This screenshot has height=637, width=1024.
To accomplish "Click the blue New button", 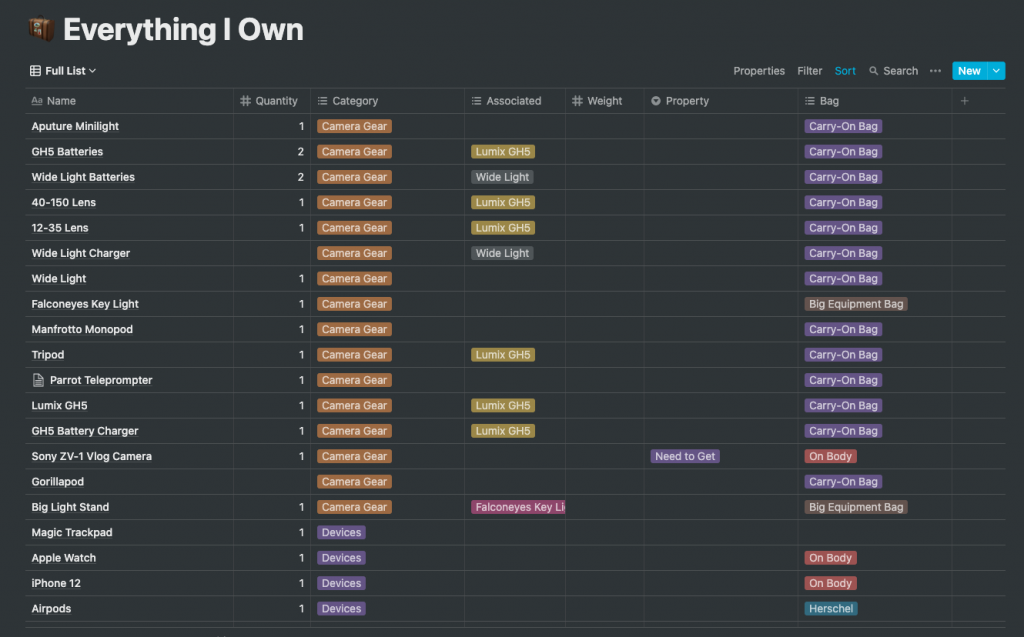I will point(968,71).
